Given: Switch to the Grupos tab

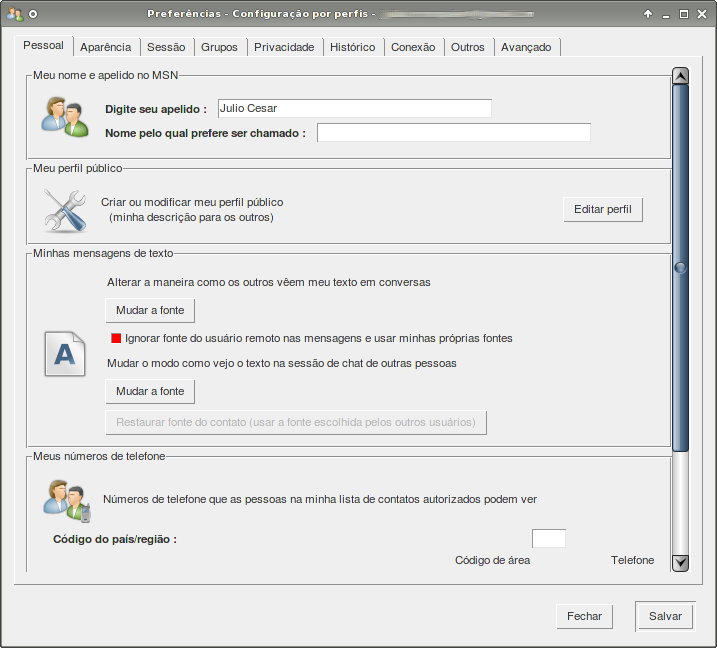Looking at the screenshot, I should click(219, 47).
